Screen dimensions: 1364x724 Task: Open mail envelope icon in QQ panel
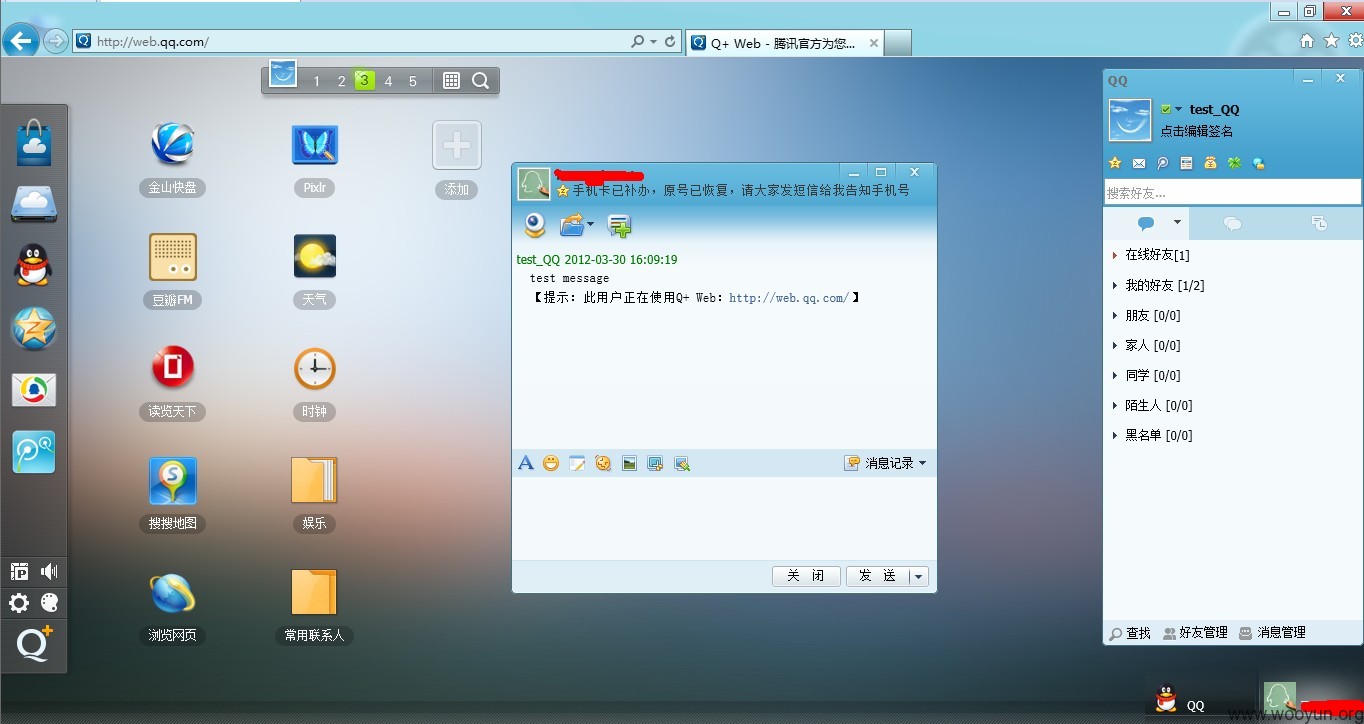tap(1139, 163)
